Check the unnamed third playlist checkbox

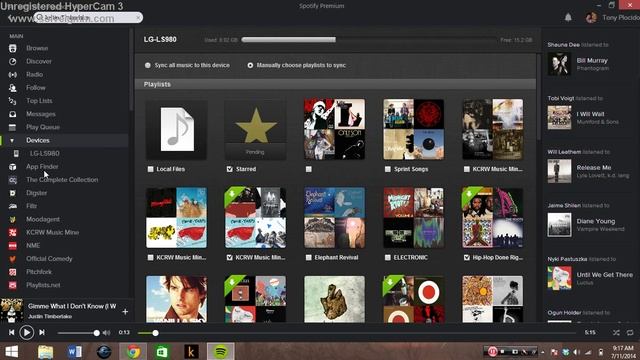point(309,169)
